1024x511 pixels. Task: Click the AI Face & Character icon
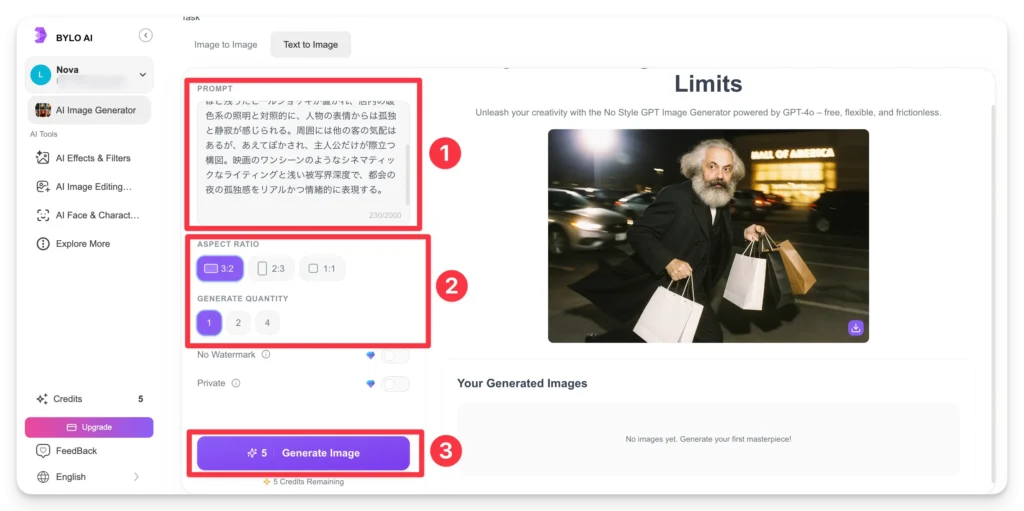tap(43, 215)
